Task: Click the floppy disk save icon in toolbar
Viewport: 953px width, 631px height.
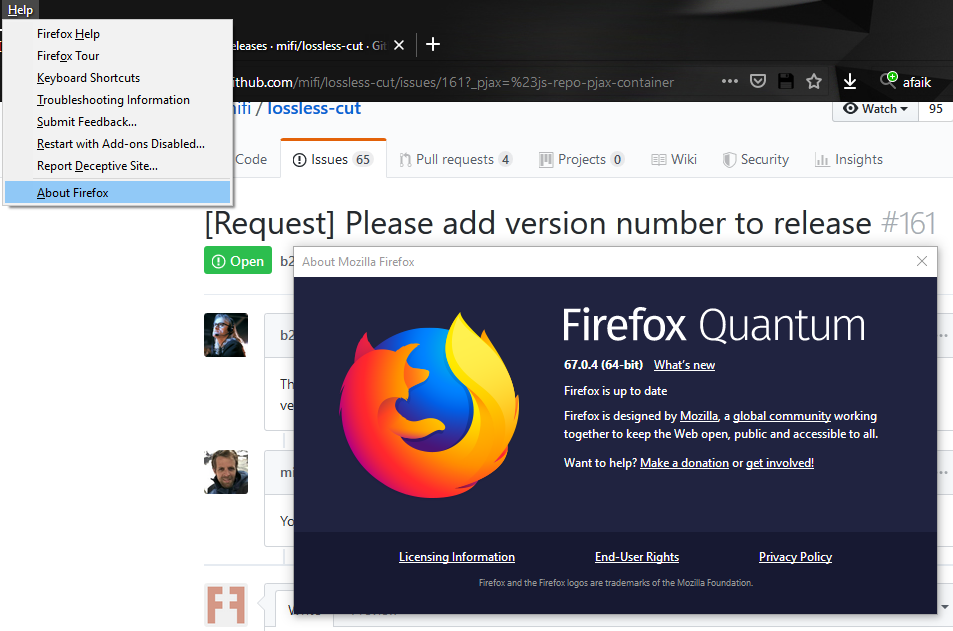Action: click(x=785, y=82)
